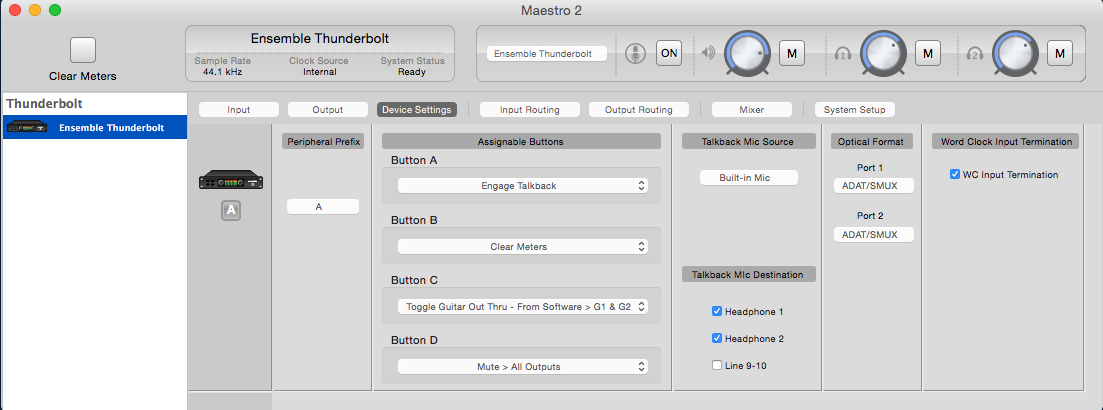Open Button A Engage Talkback dropdown
The height and width of the screenshot is (410, 1103).
coord(522,186)
